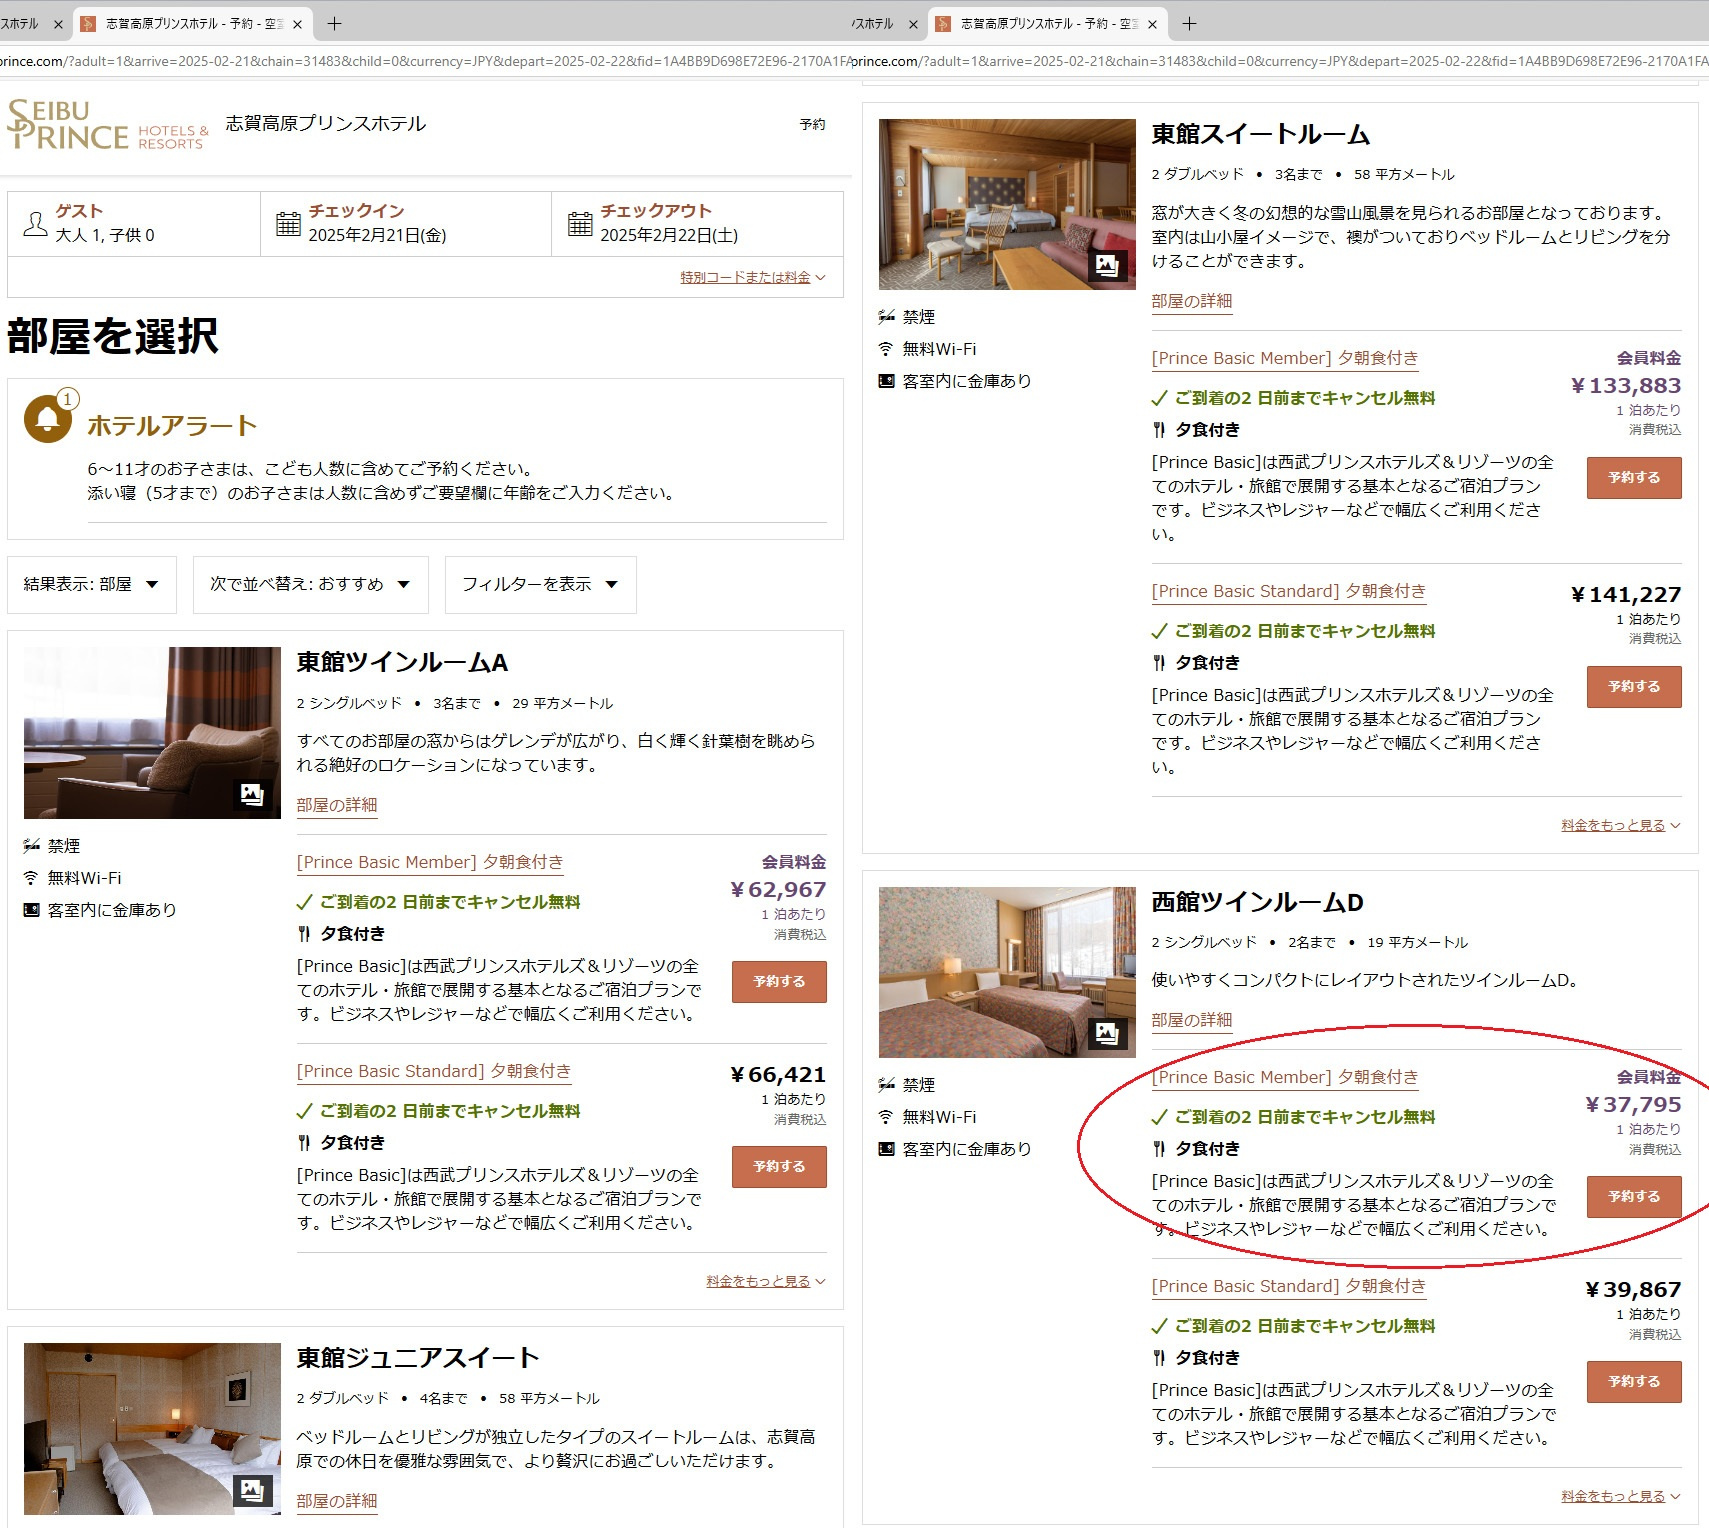Click the Seibu Prince Hotels & Resorts logo
This screenshot has width=1709, height=1528.
(107, 125)
